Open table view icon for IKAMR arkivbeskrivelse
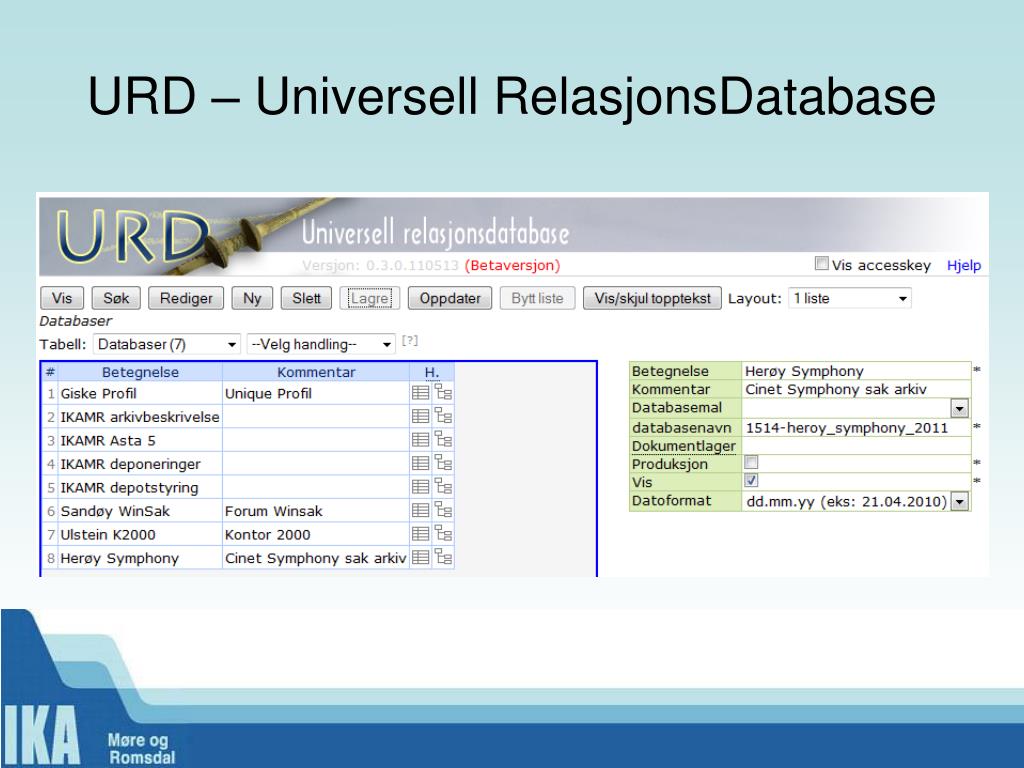This screenshot has height=768, width=1024. [x=421, y=416]
